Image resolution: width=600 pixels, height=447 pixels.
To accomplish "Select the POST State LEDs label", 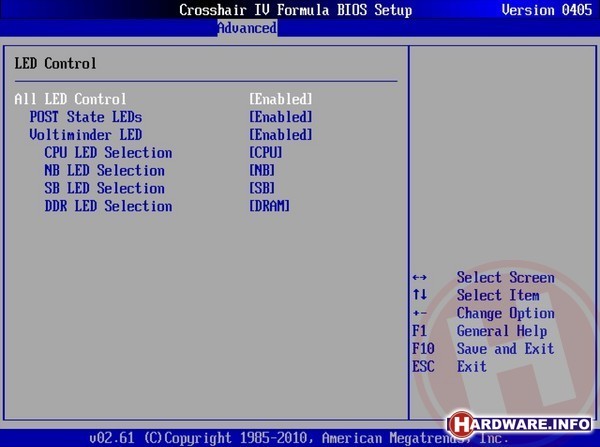I will click(x=86, y=117).
